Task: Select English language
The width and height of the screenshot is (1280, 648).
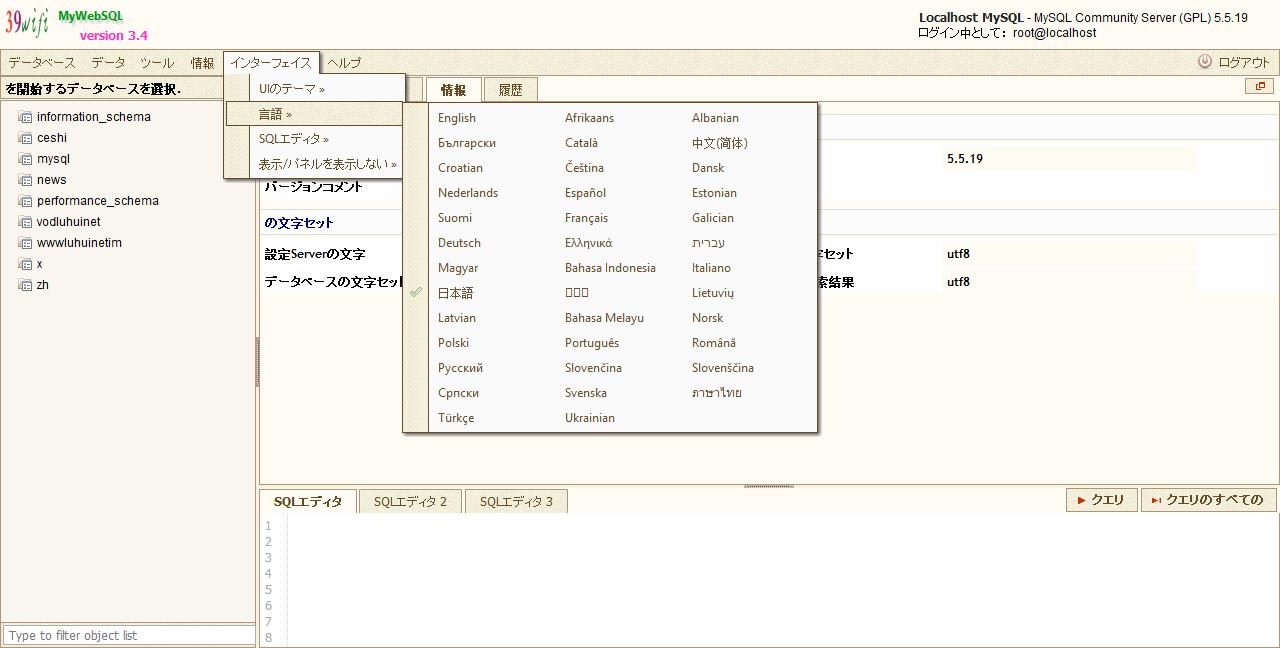Action: coord(457,118)
